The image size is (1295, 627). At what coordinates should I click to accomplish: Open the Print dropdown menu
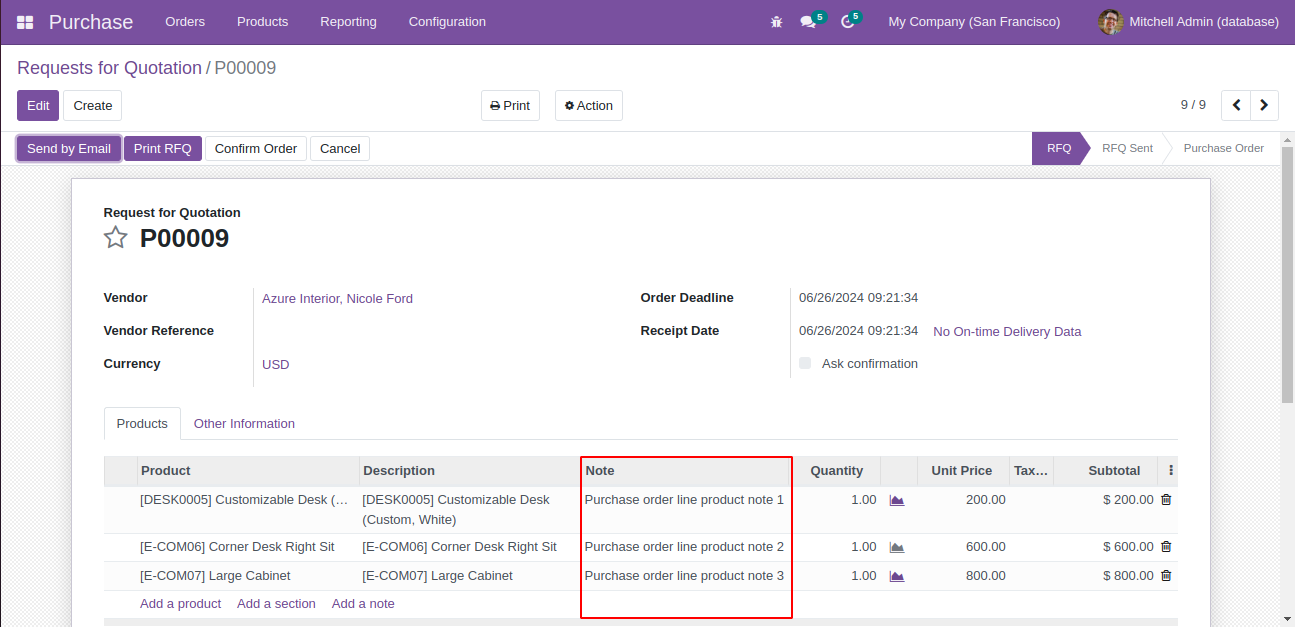tap(510, 106)
